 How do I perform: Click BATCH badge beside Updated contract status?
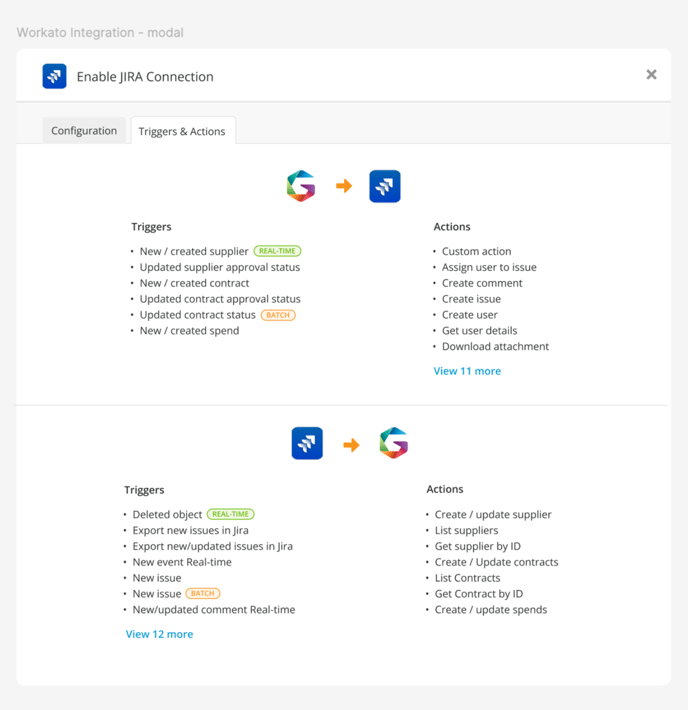278,315
